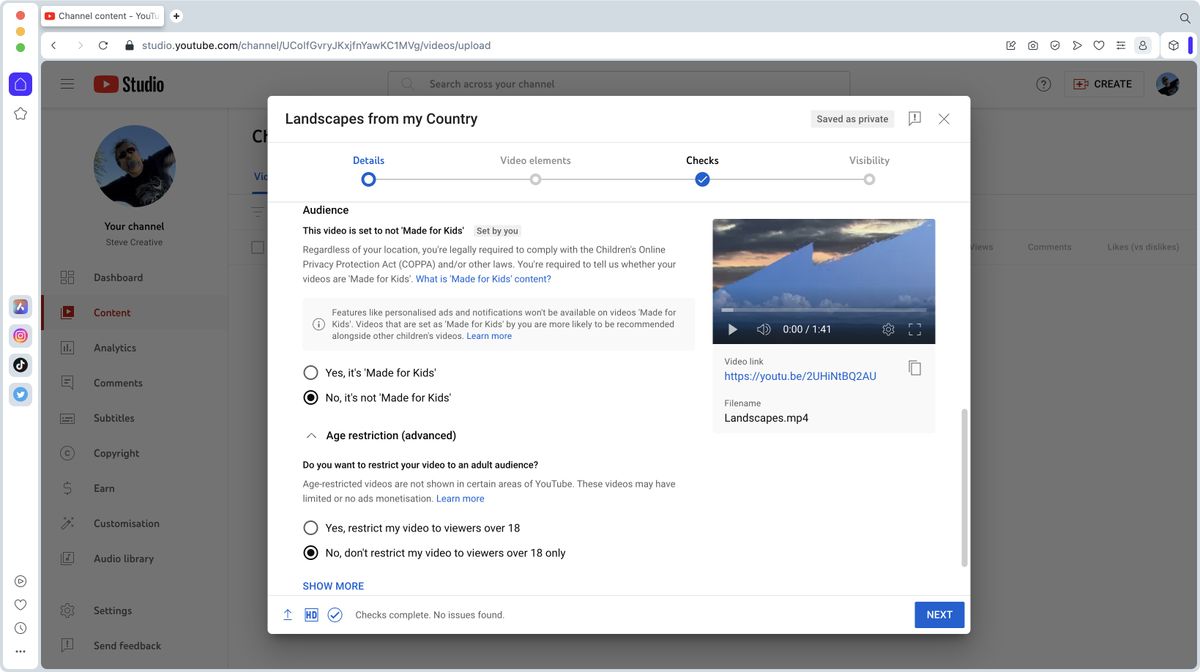The image size is (1200, 672).
Task: Open video player settings gear
Action: pyautogui.click(x=887, y=328)
